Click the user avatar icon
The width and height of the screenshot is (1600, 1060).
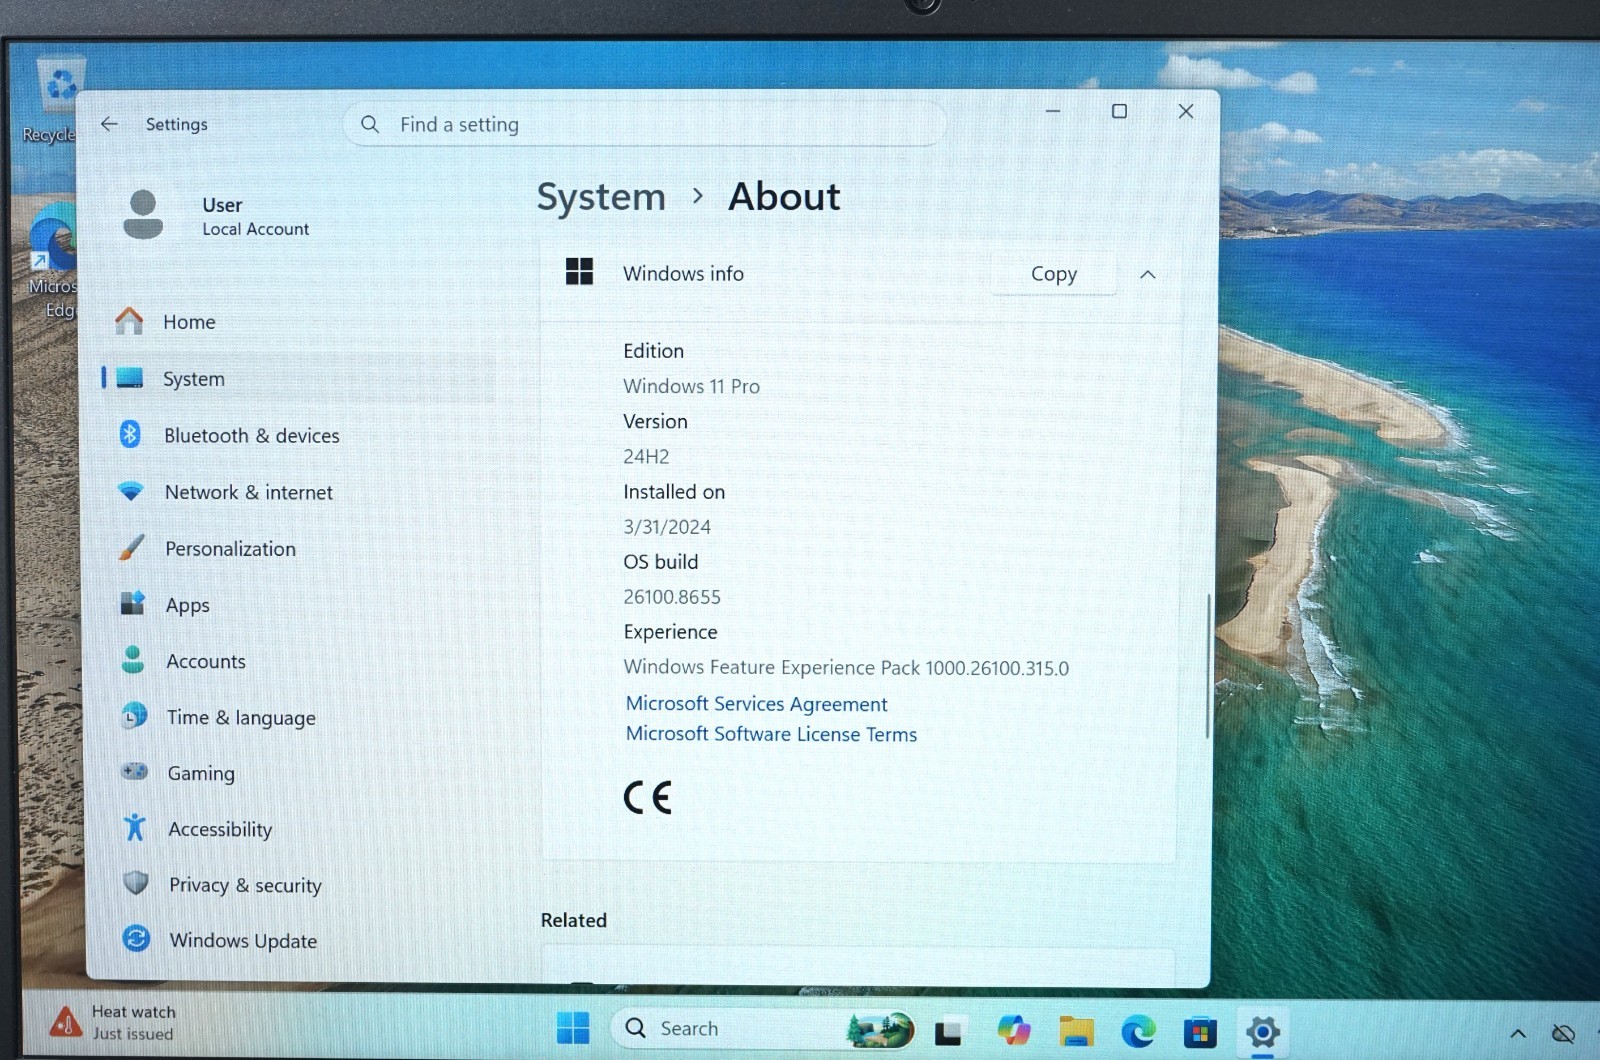click(143, 215)
